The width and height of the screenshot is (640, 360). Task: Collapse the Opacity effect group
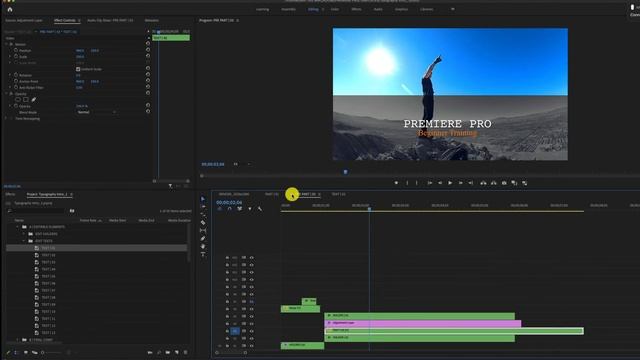pyautogui.click(x=6, y=93)
